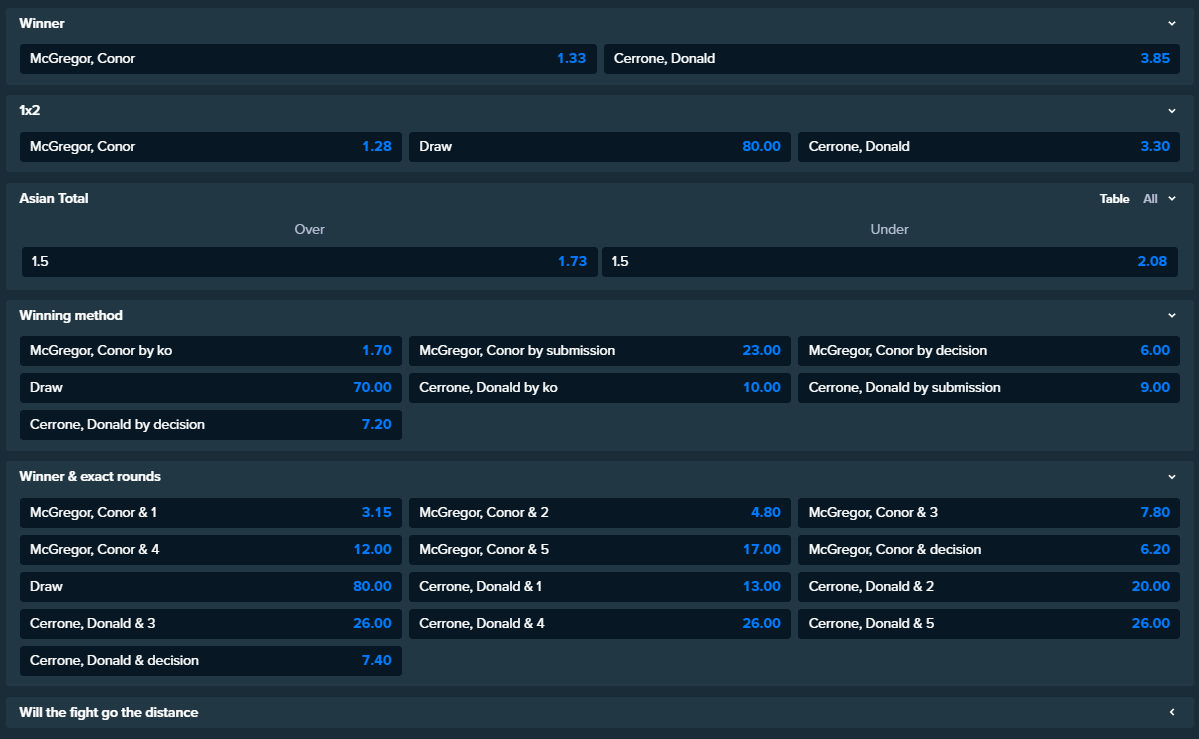Bet on Cerrone, Donald to win at 3.85
1199x739 pixels.
[892, 59]
